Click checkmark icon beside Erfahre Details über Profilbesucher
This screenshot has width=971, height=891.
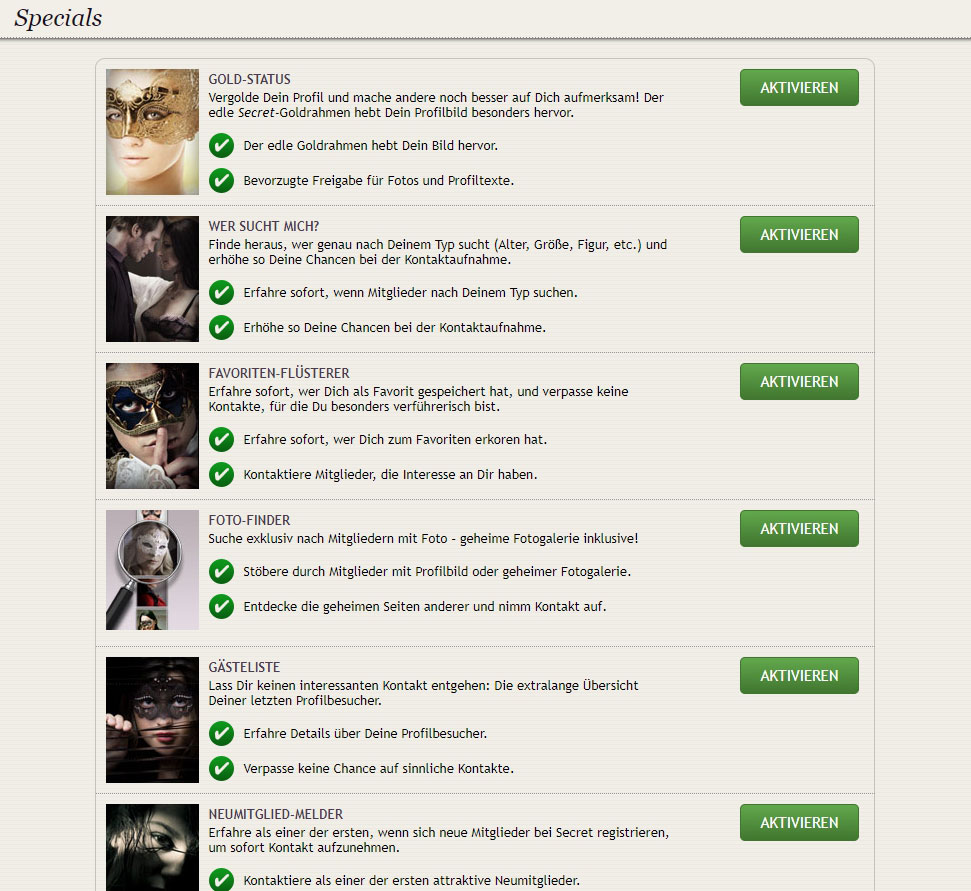(x=221, y=734)
